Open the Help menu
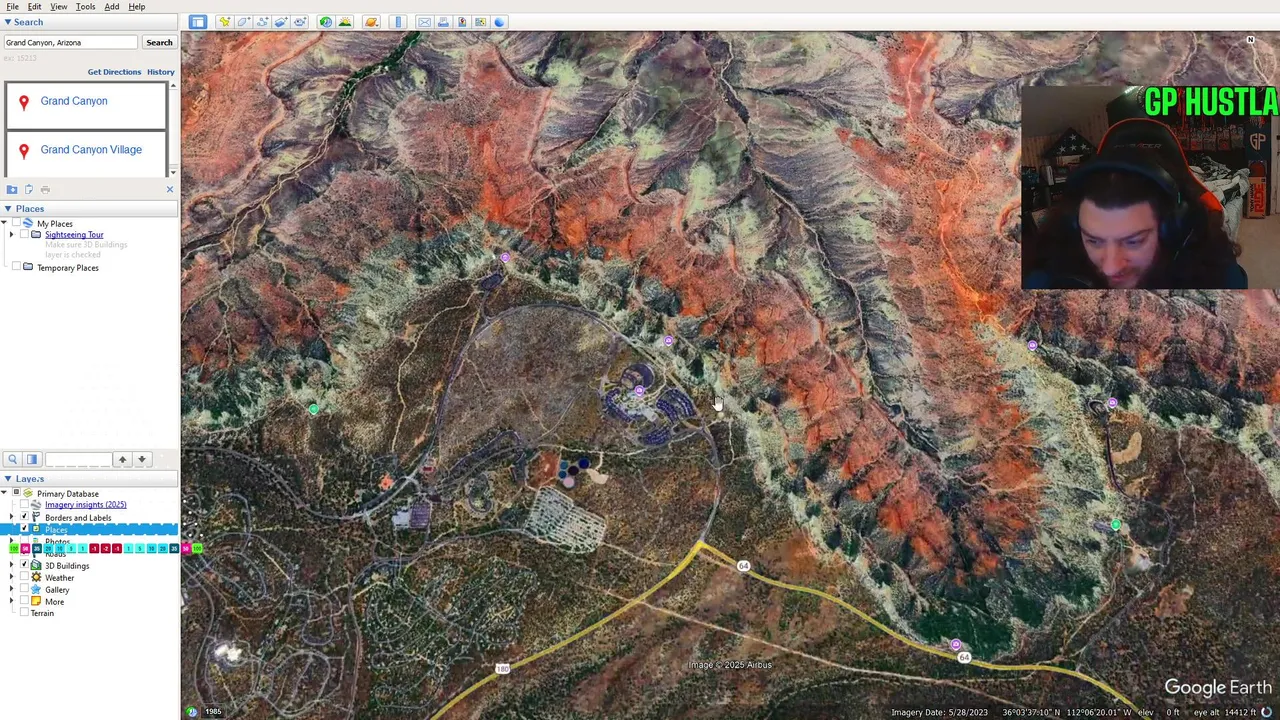This screenshot has height=720, width=1280. point(137,7)
